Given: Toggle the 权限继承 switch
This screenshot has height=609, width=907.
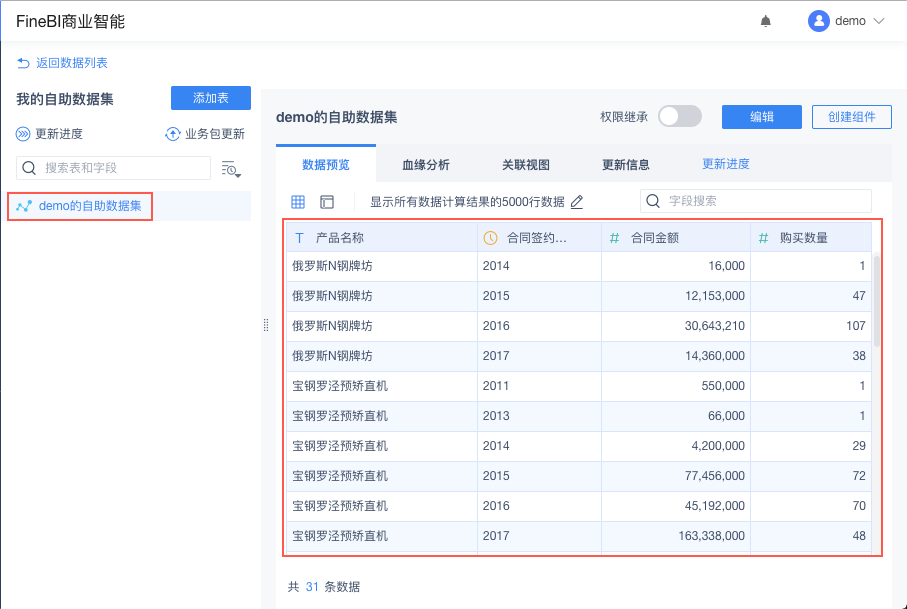Looking at the screenshot, I should (680, 116).
